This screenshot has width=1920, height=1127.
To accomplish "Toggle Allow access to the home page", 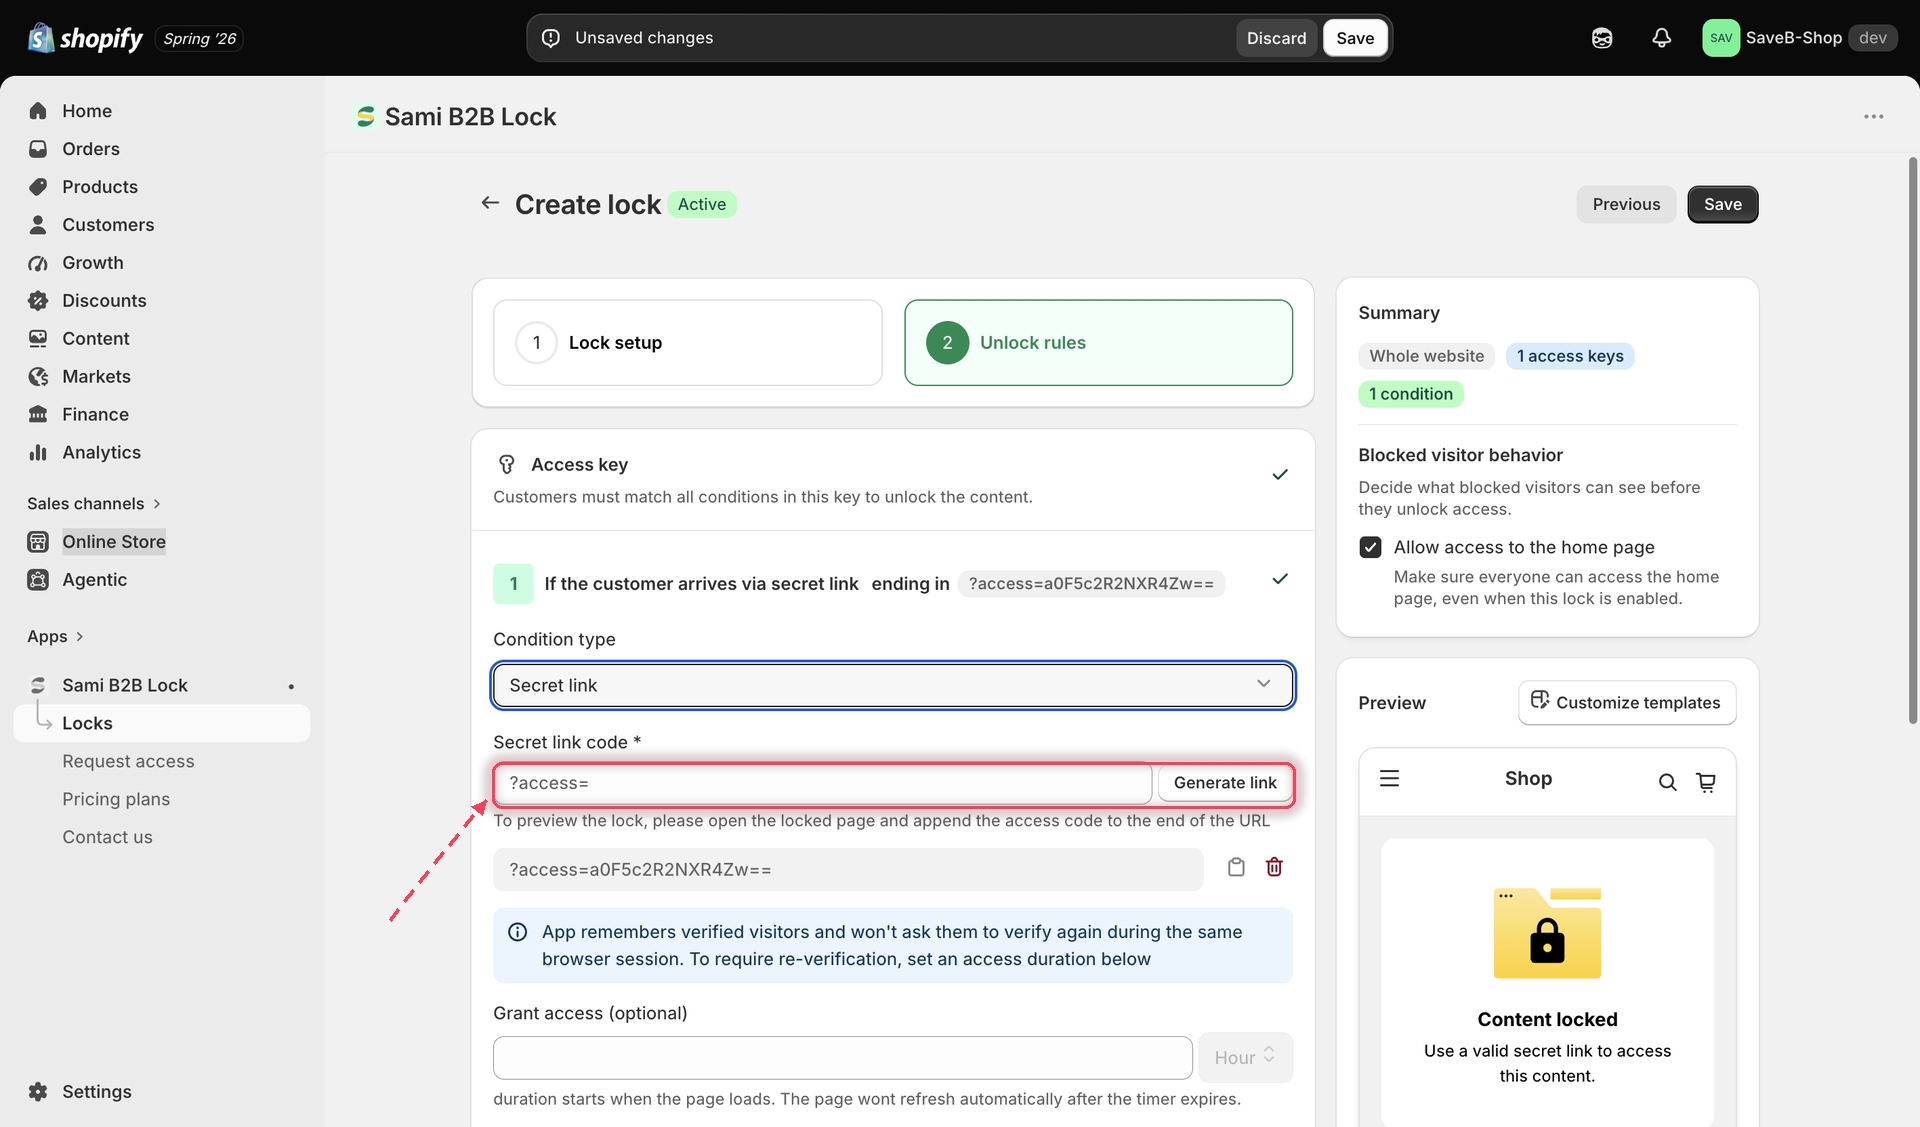I will pos(1370,547).
